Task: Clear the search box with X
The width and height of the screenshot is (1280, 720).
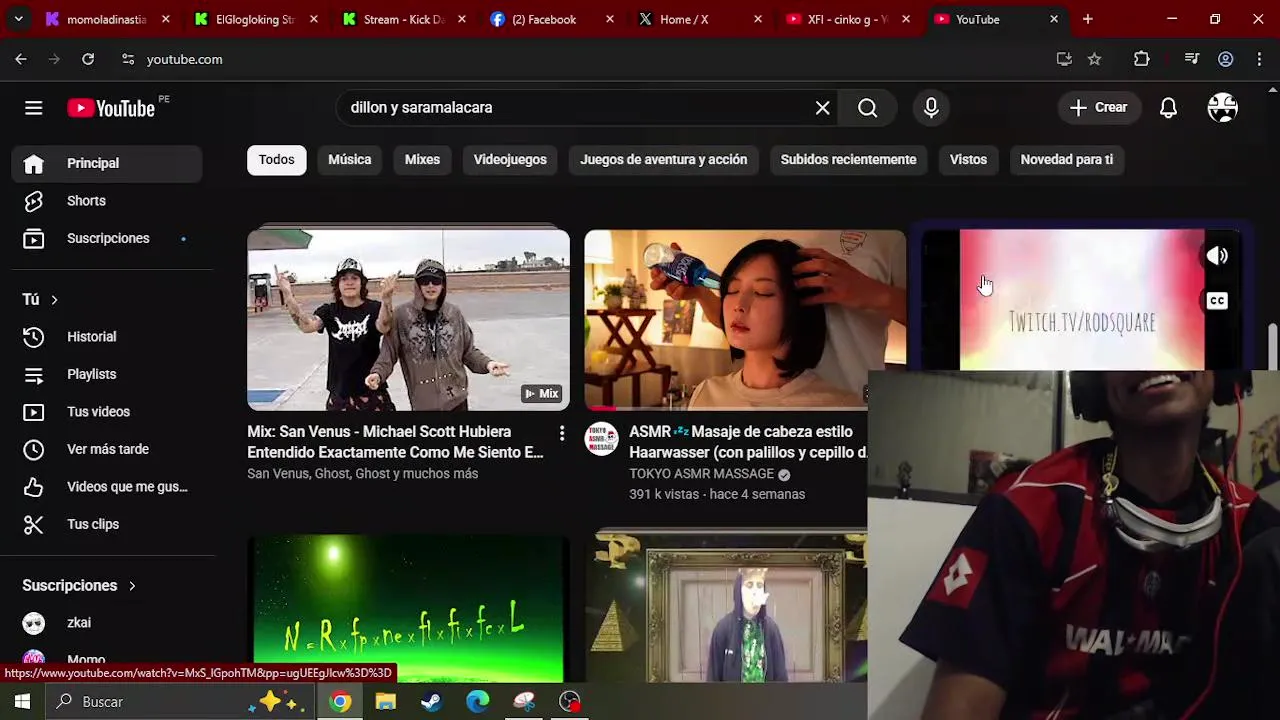Action: click(822, 108)
